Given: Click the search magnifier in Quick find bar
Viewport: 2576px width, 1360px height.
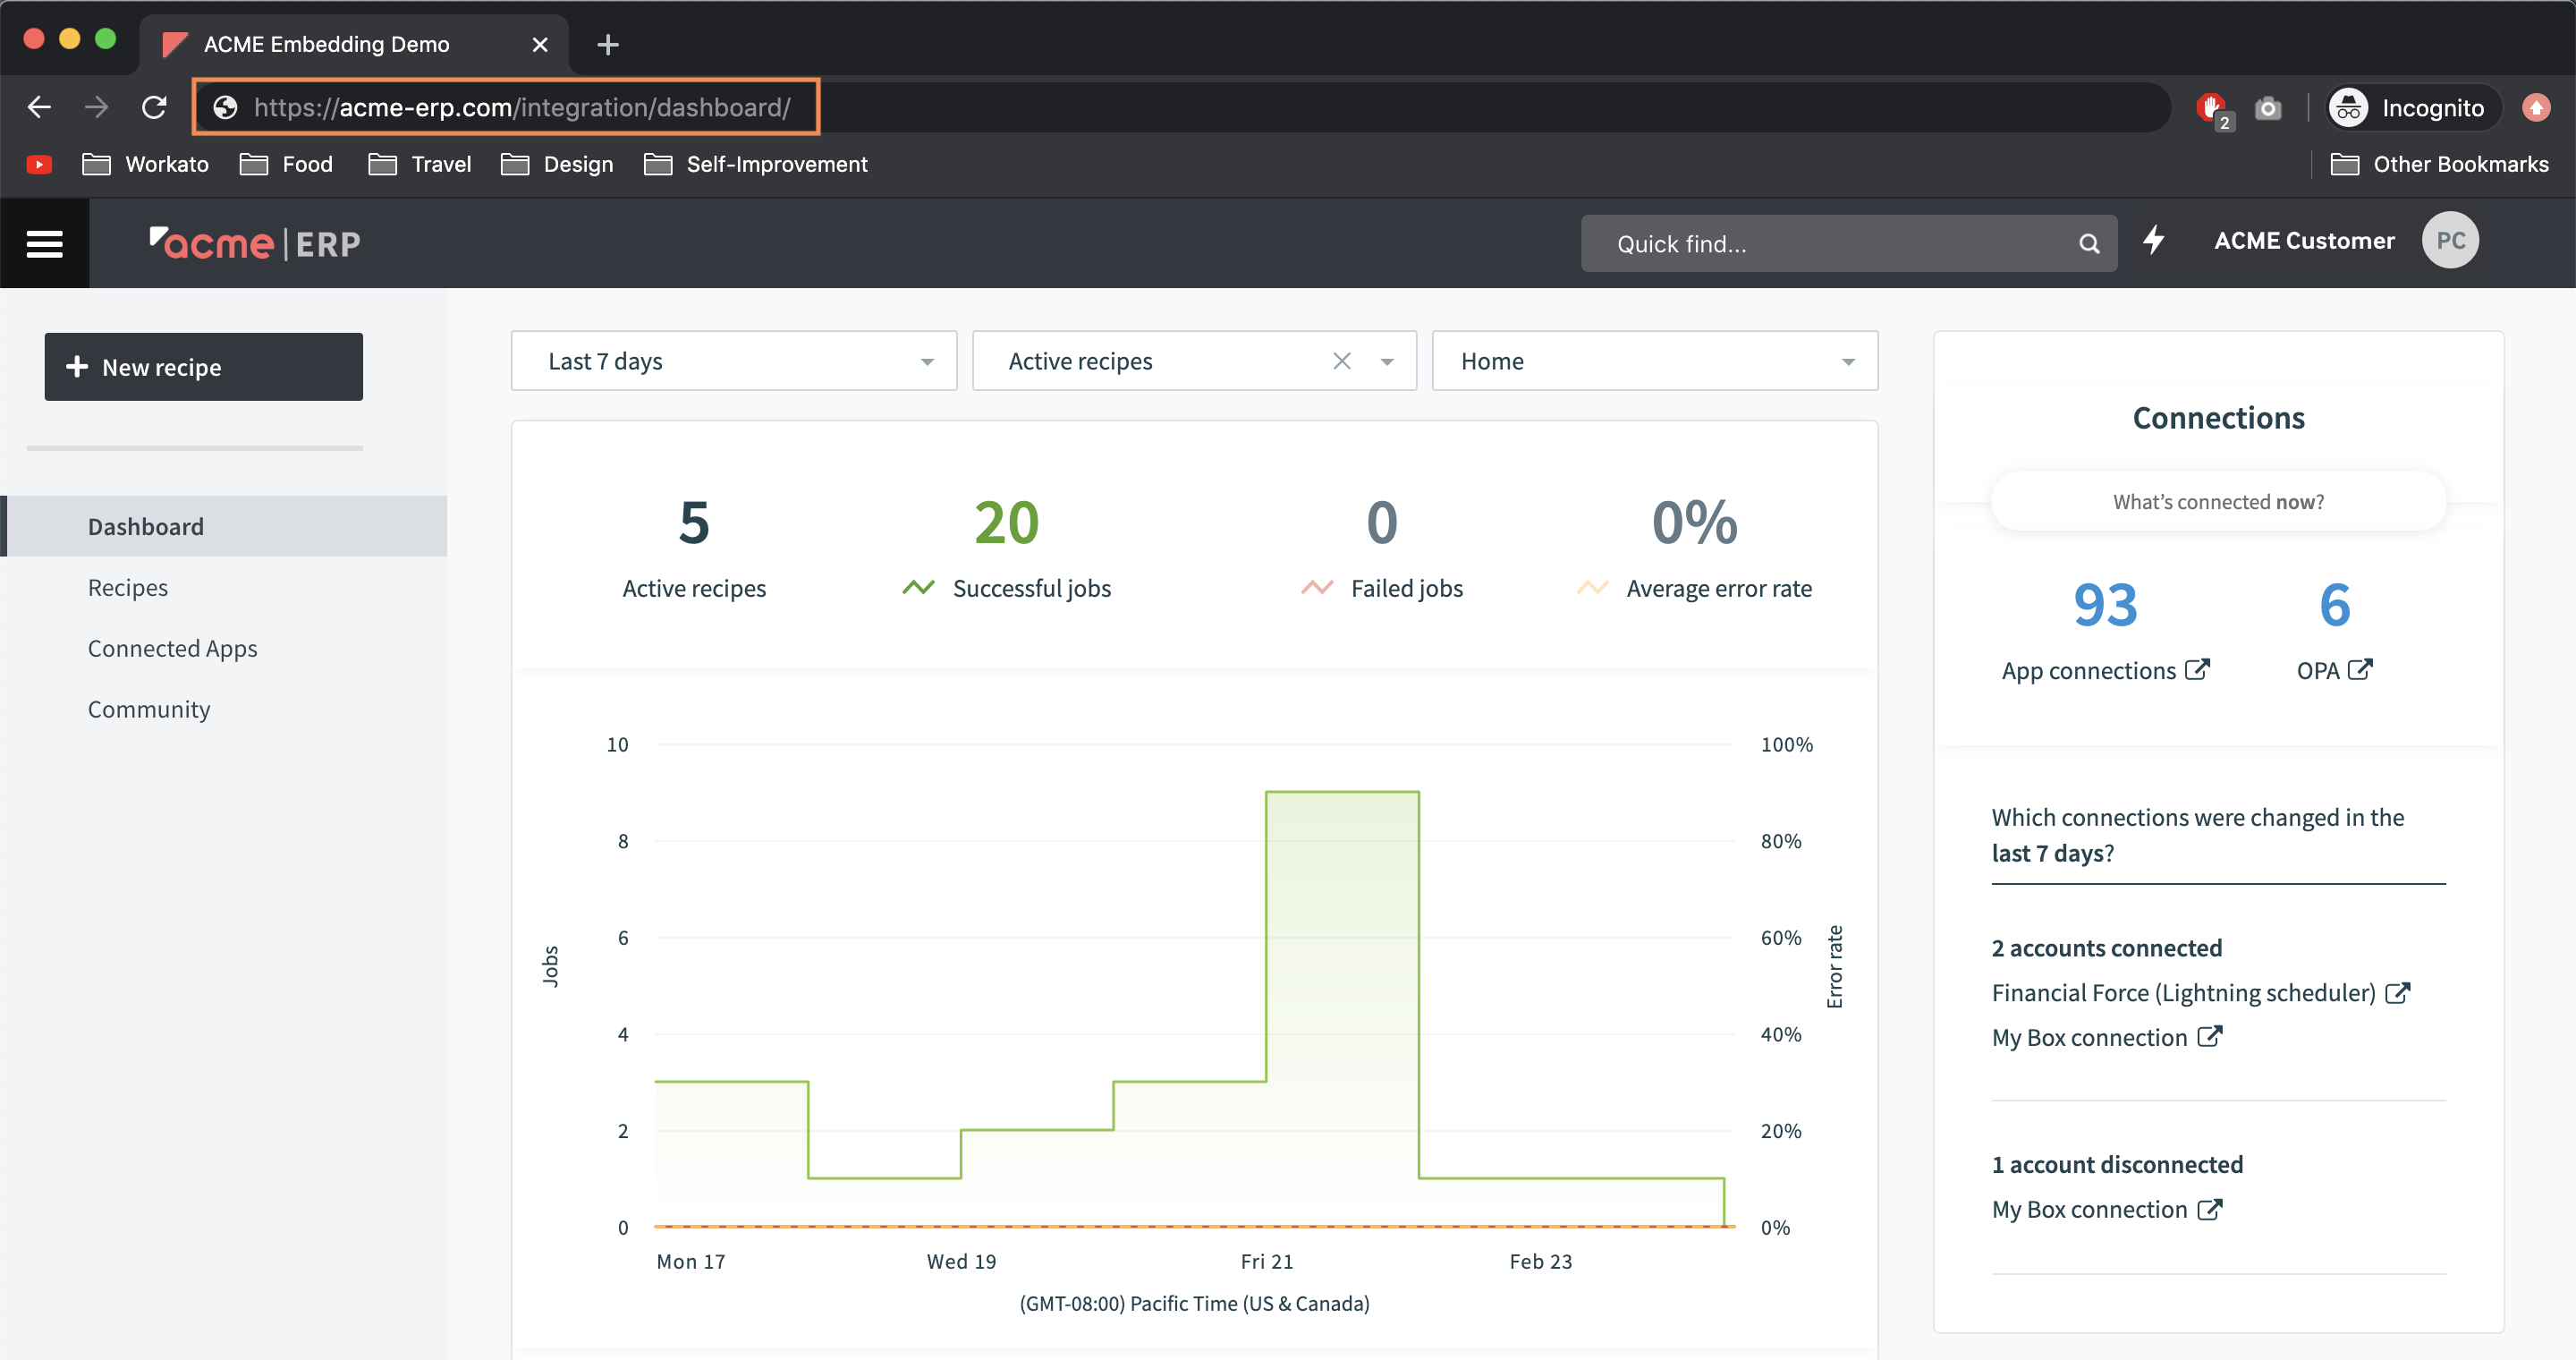Looking at the screenshot, I should (x=2089, y=243).
